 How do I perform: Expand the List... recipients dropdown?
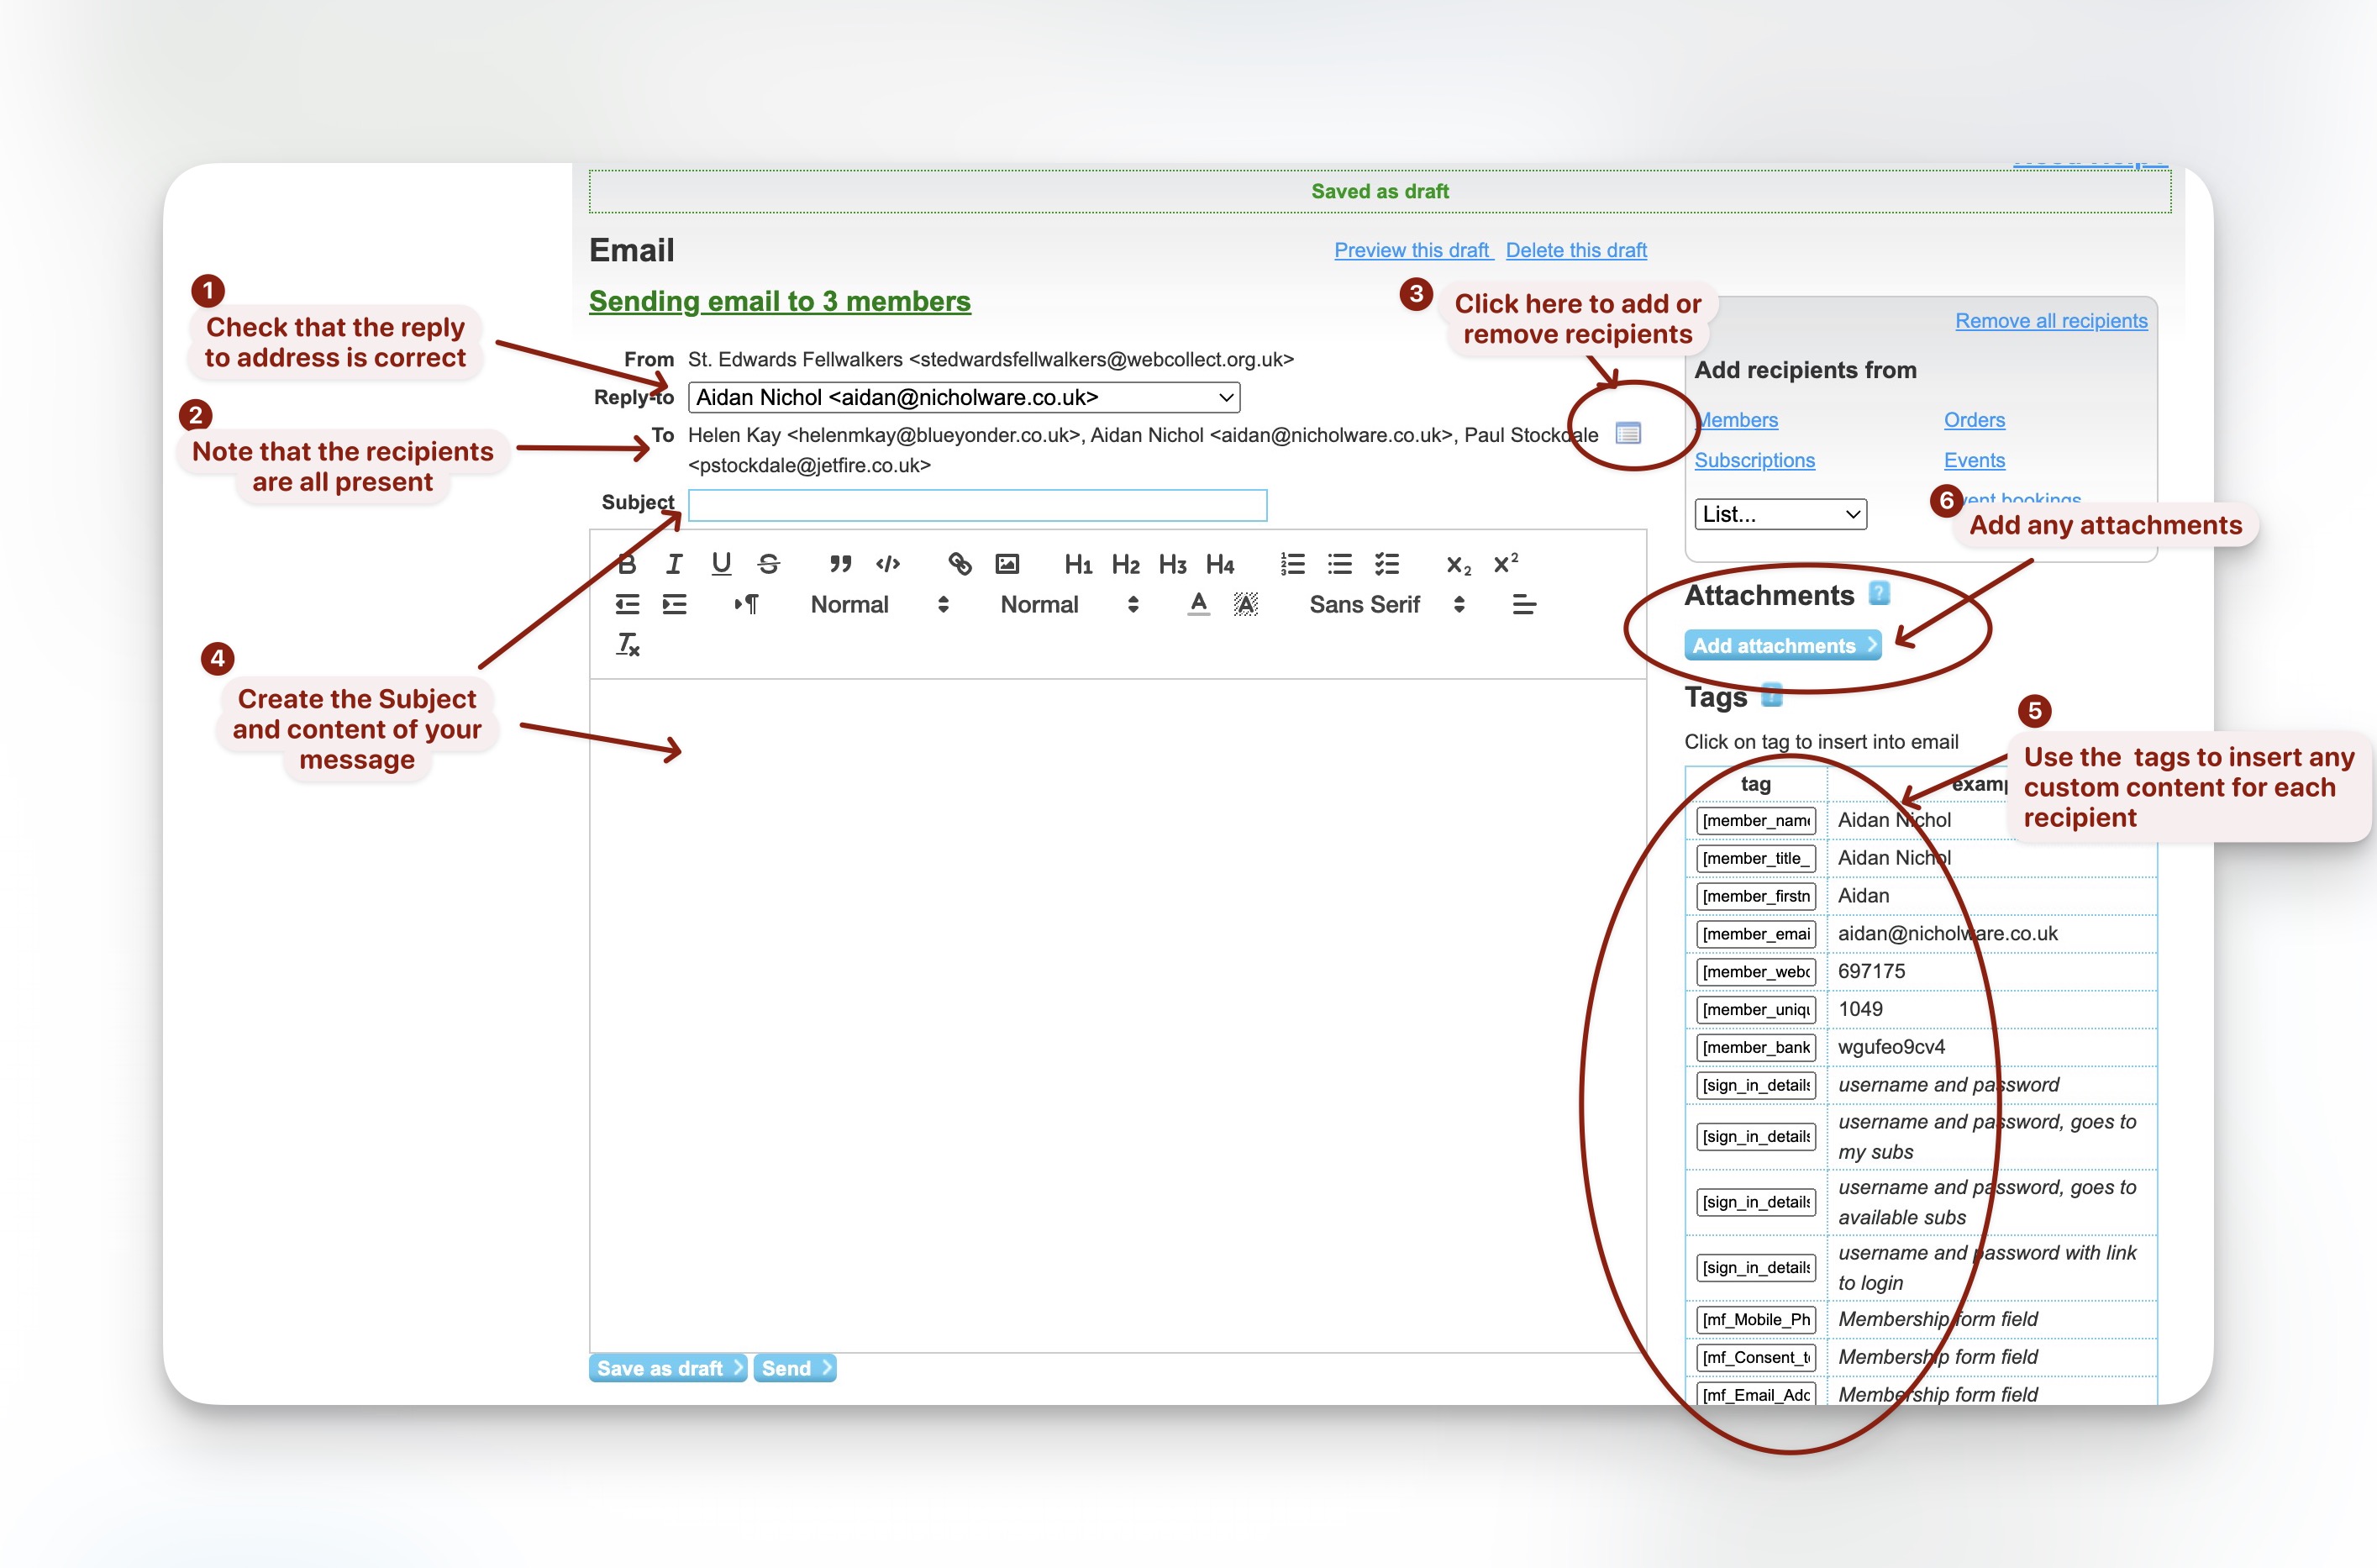(1780, 514)
